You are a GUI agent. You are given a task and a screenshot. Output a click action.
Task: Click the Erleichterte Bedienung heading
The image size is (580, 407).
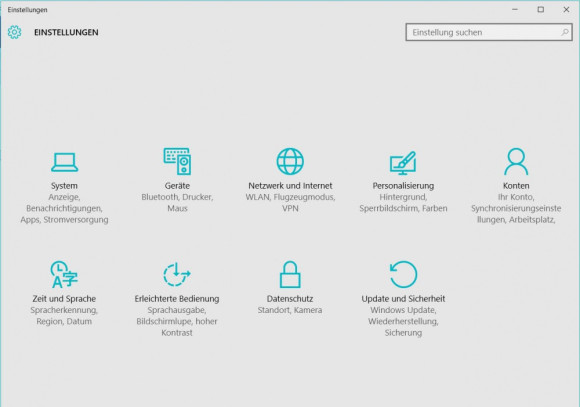(177, 299)
